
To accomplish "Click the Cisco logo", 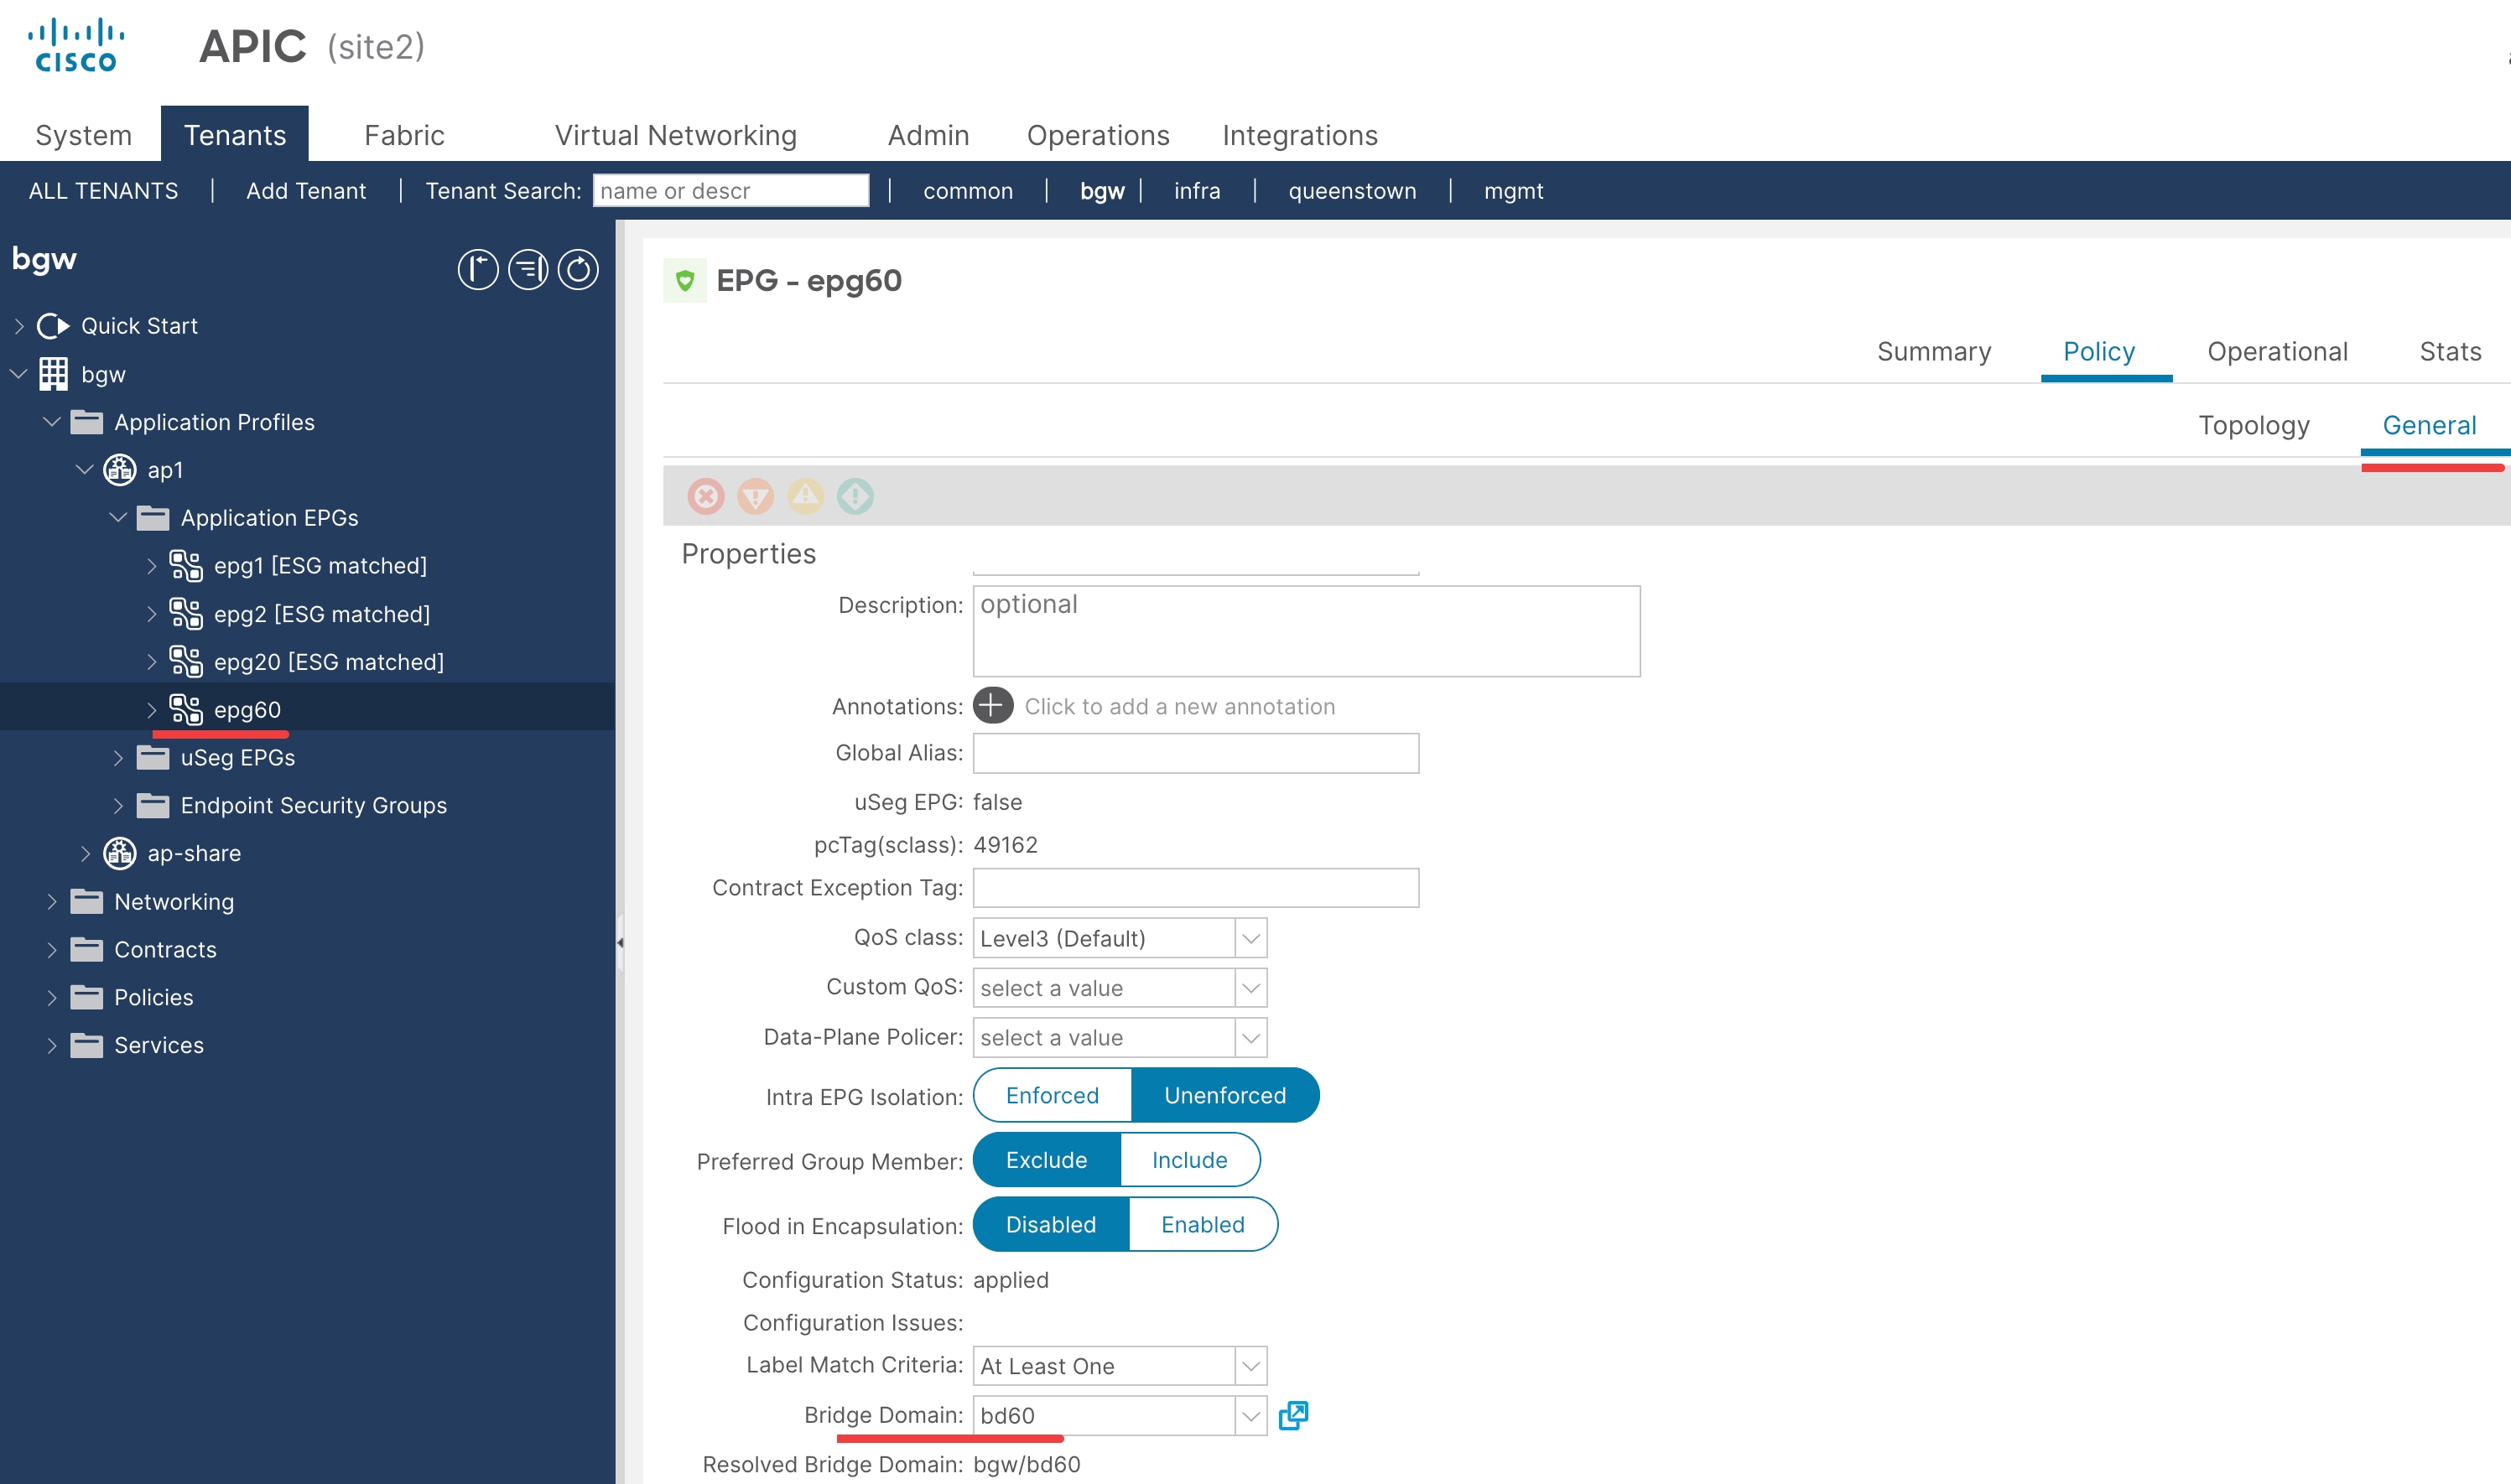I will point(76,46).
